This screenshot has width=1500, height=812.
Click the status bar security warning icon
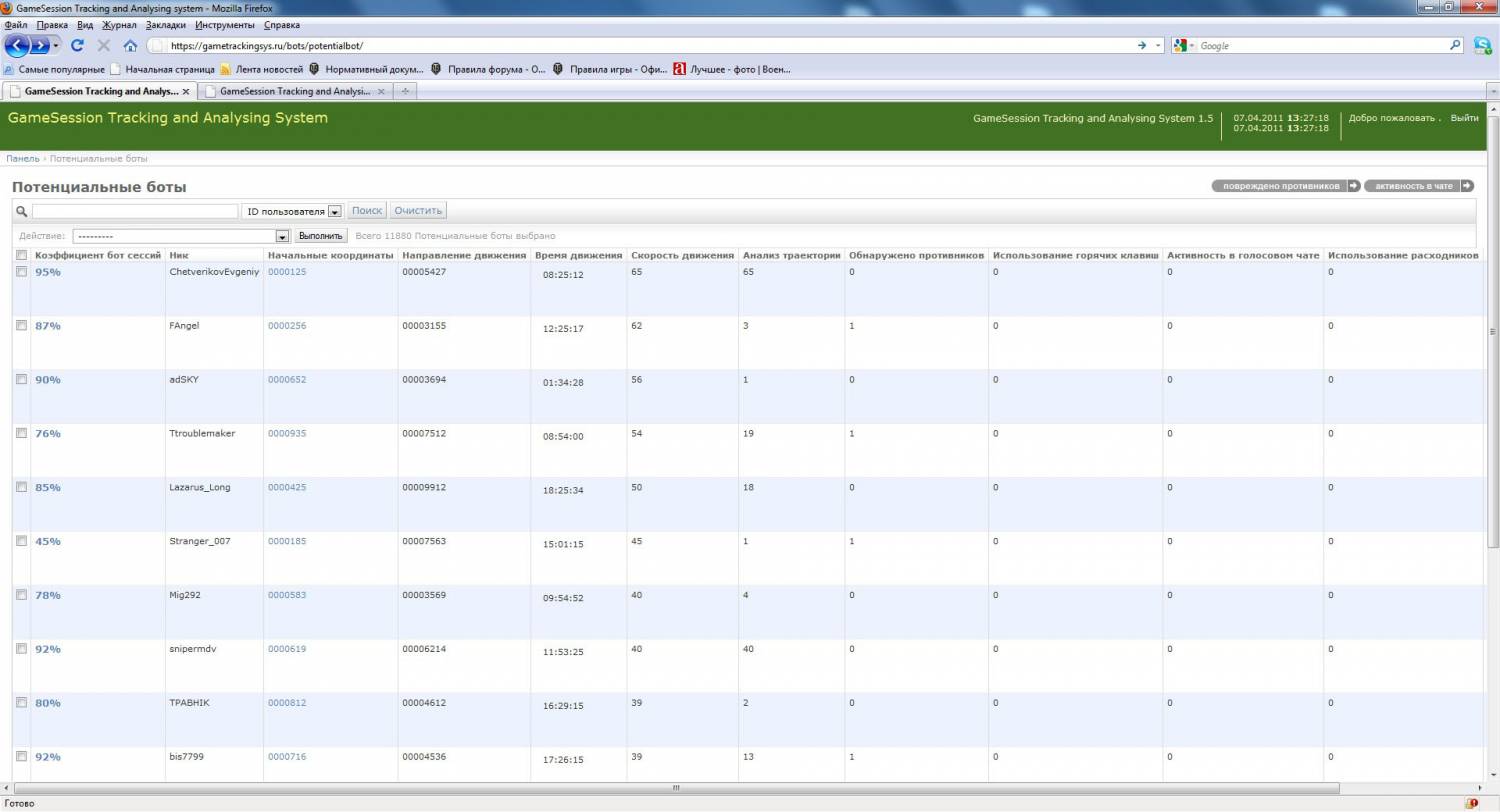1472,803
